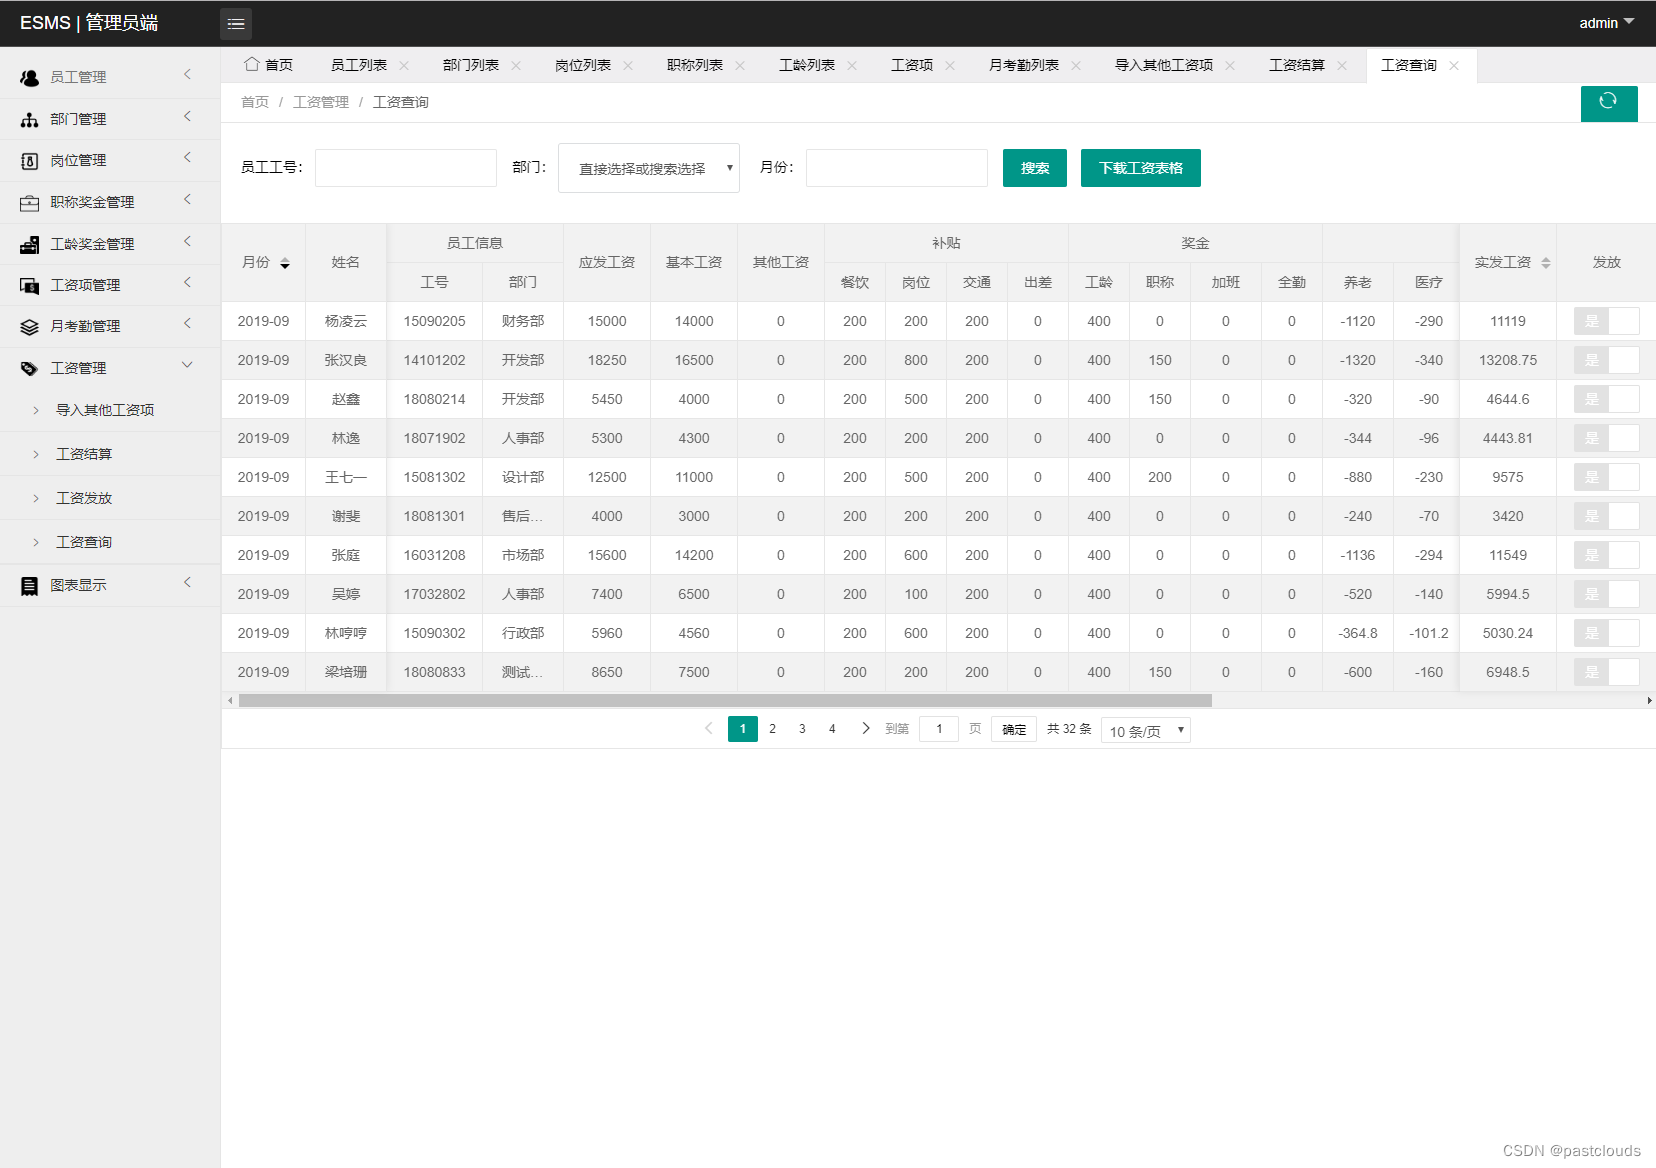Toggle the hamburger menu icon

tap(236, 23)
